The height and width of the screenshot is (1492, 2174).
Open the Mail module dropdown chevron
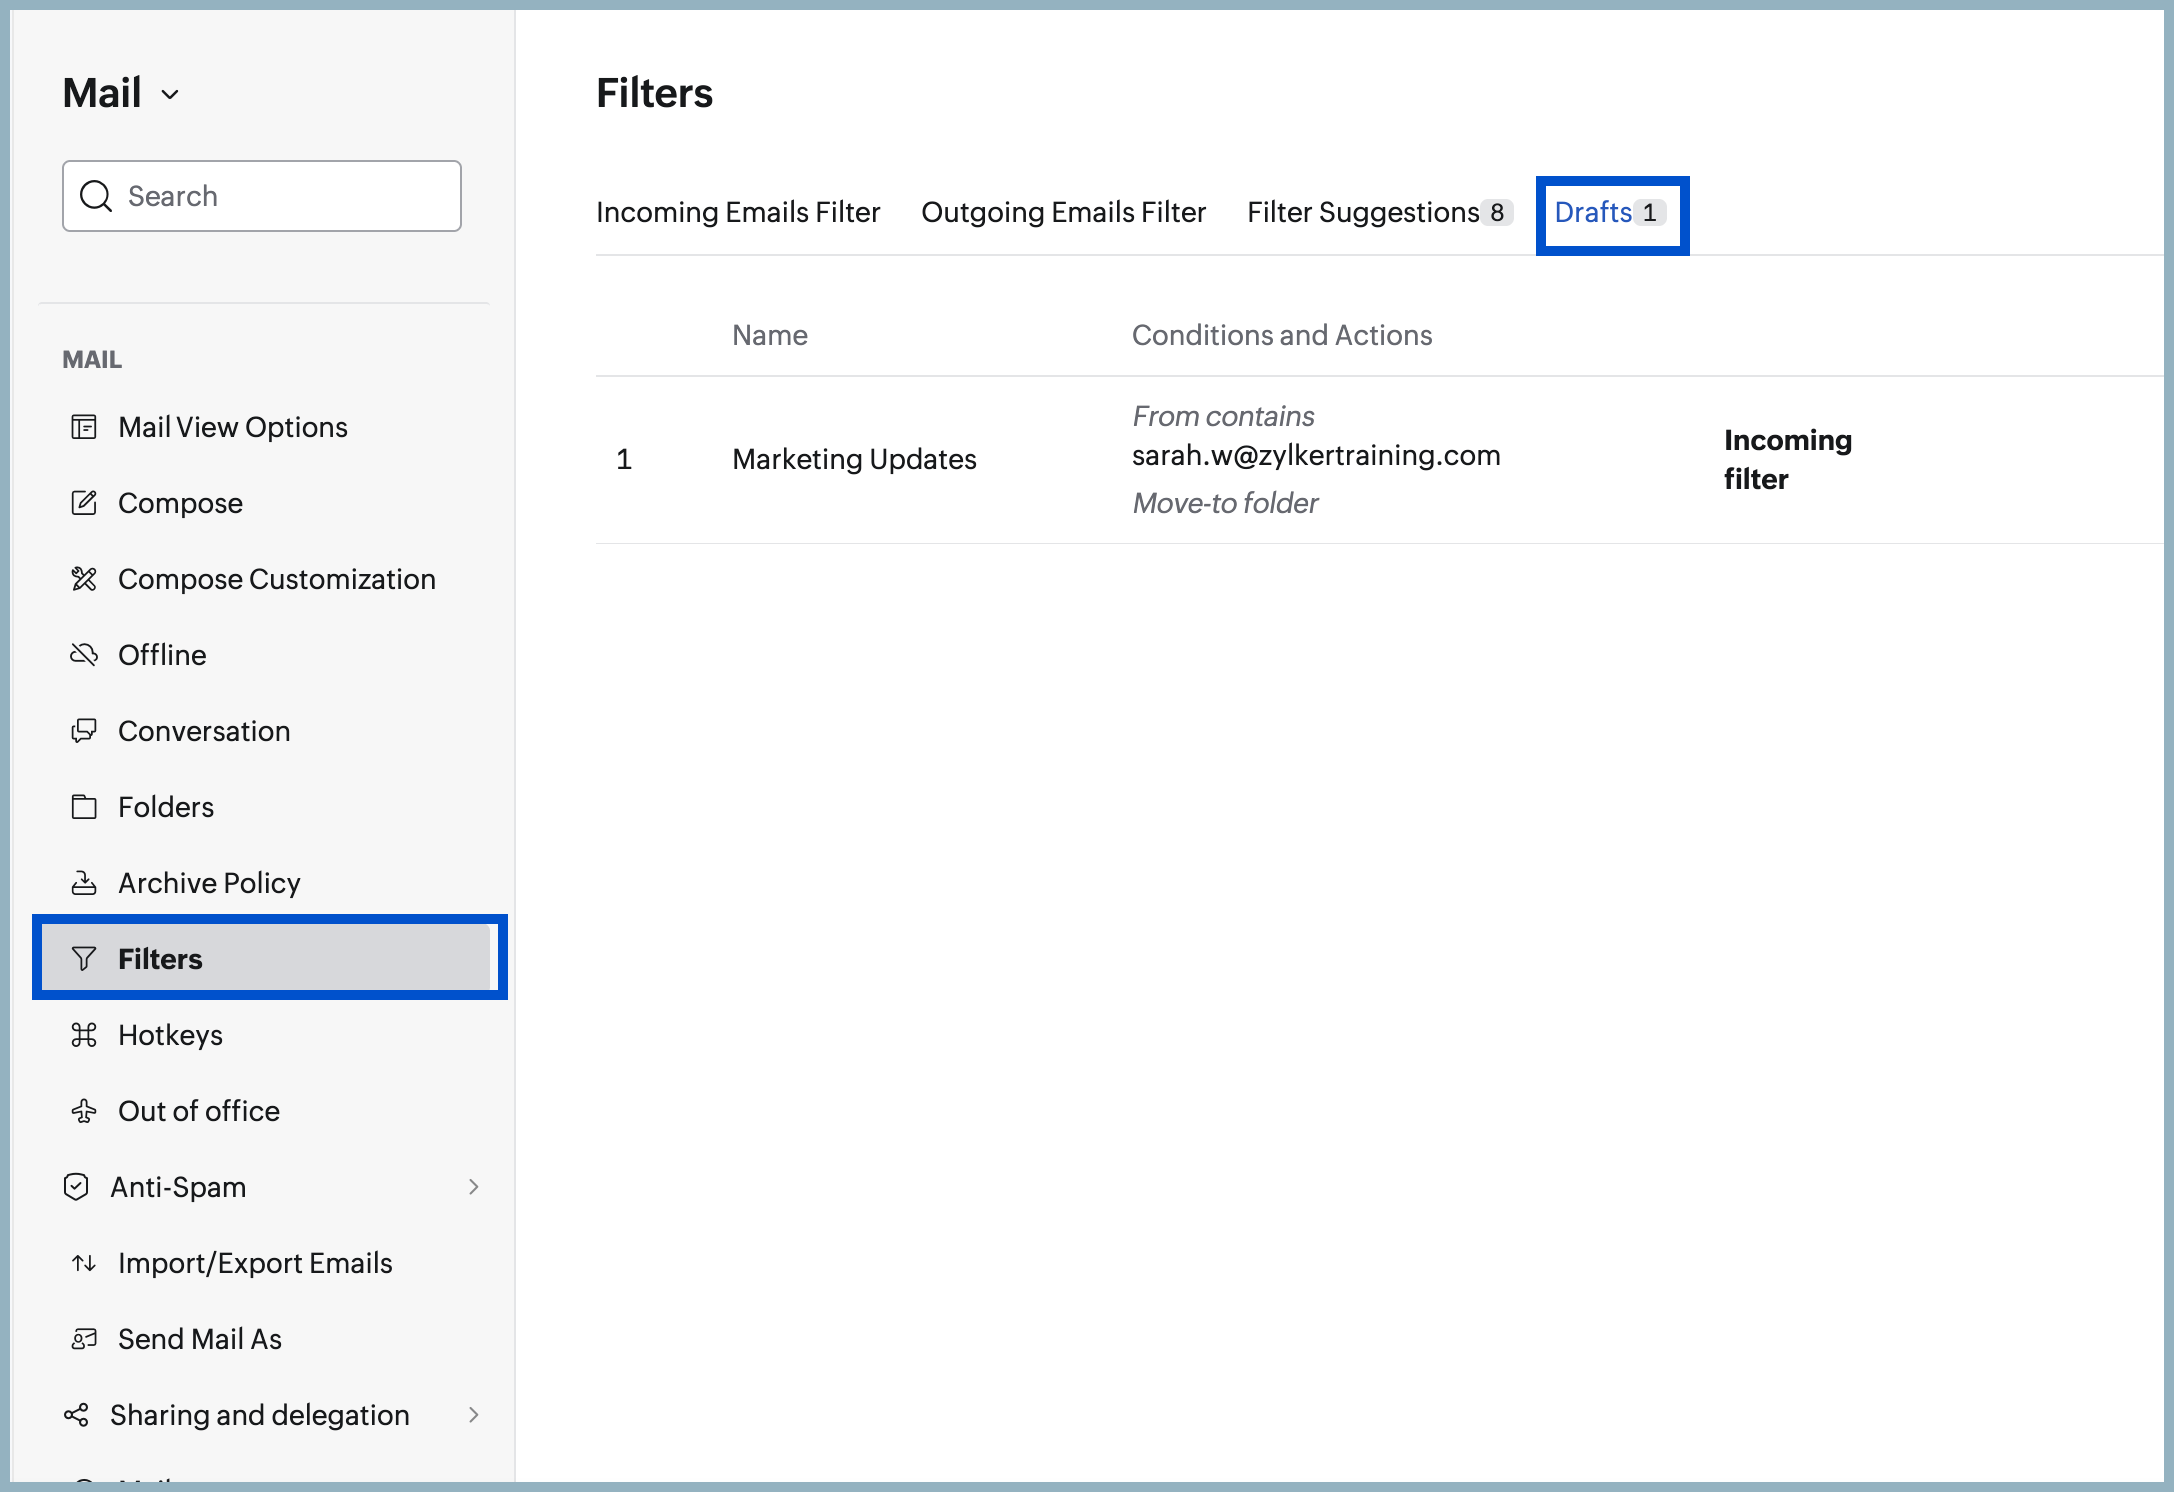(170, 95)
